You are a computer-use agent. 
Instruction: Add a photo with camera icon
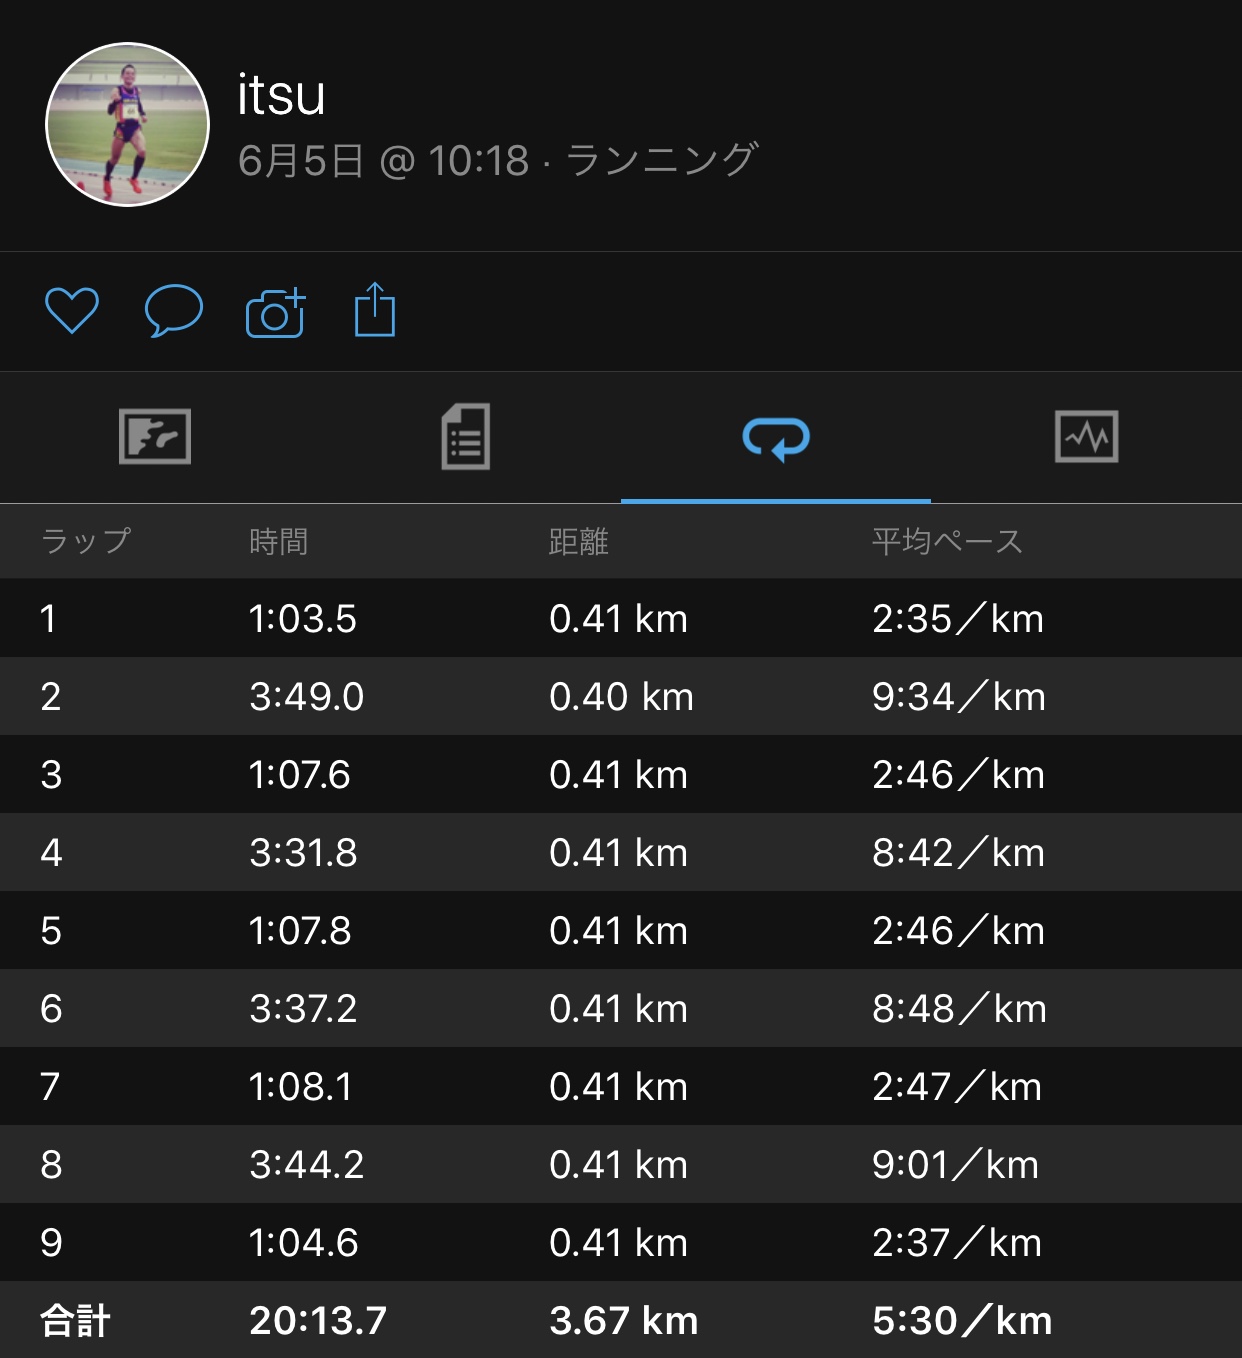tap(275, 313)
